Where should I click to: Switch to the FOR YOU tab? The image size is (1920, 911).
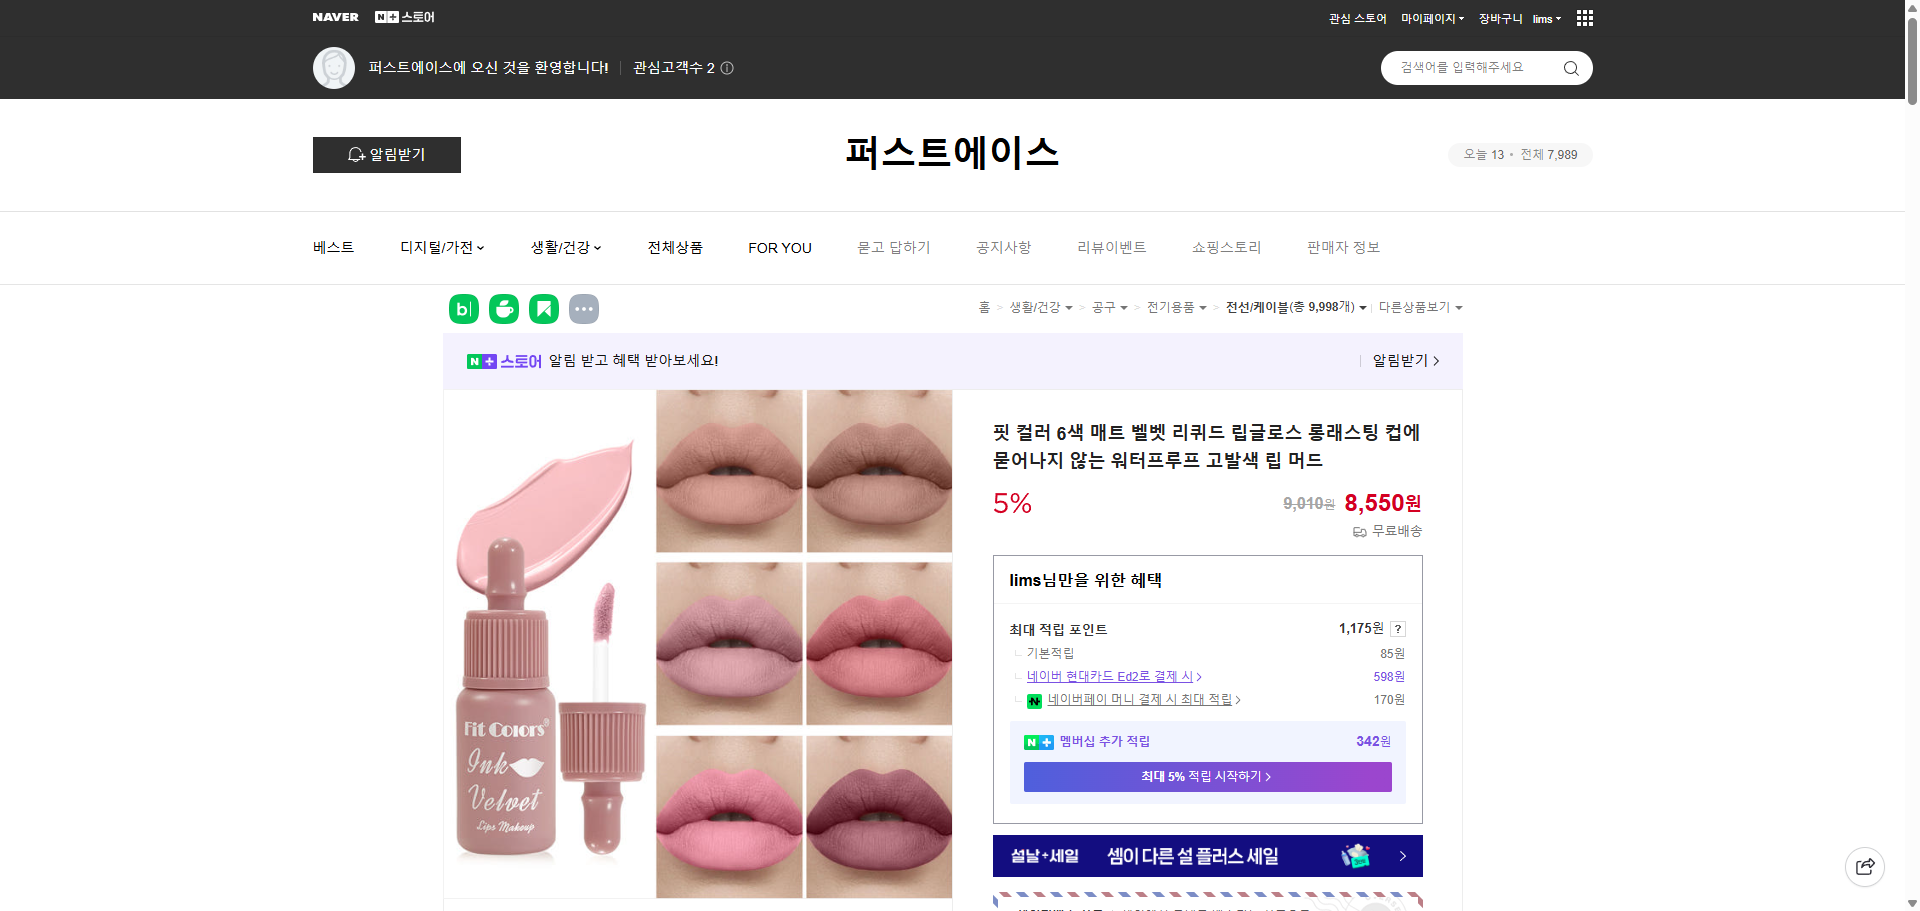point(779,247)
